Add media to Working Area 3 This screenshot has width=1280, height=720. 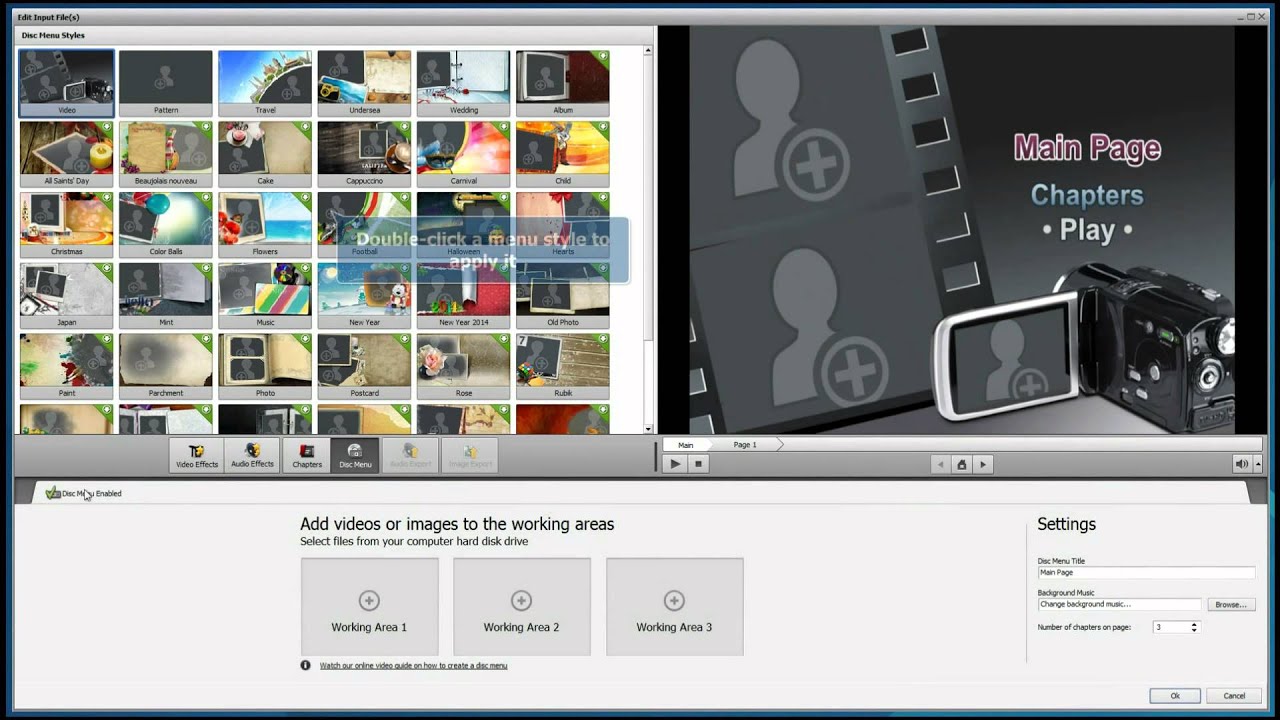click(674, 606)
